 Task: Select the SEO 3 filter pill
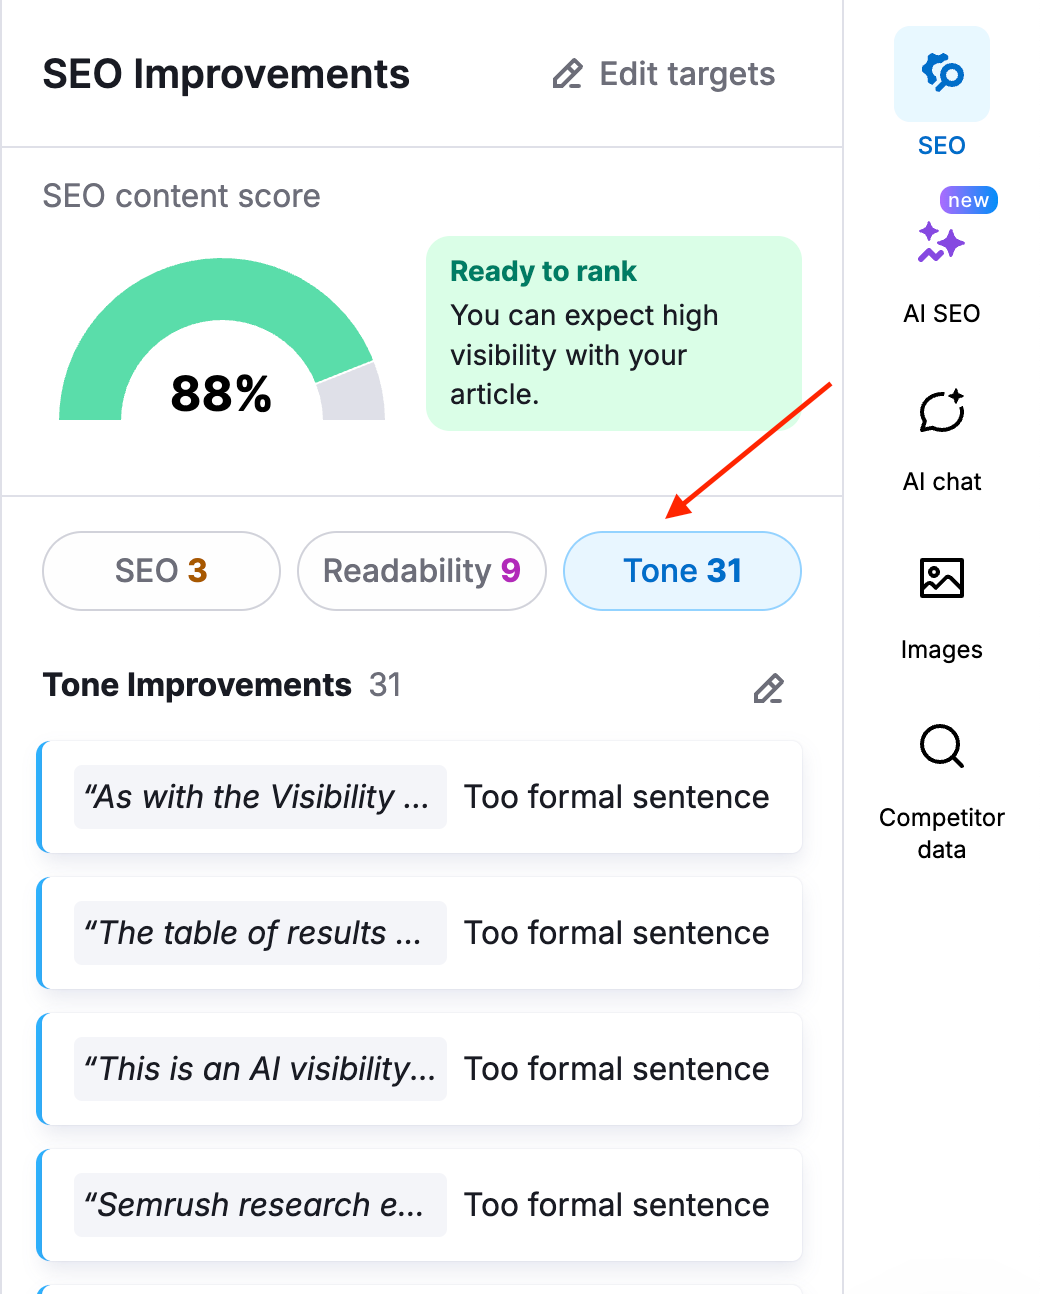click(x=160, y=571)
